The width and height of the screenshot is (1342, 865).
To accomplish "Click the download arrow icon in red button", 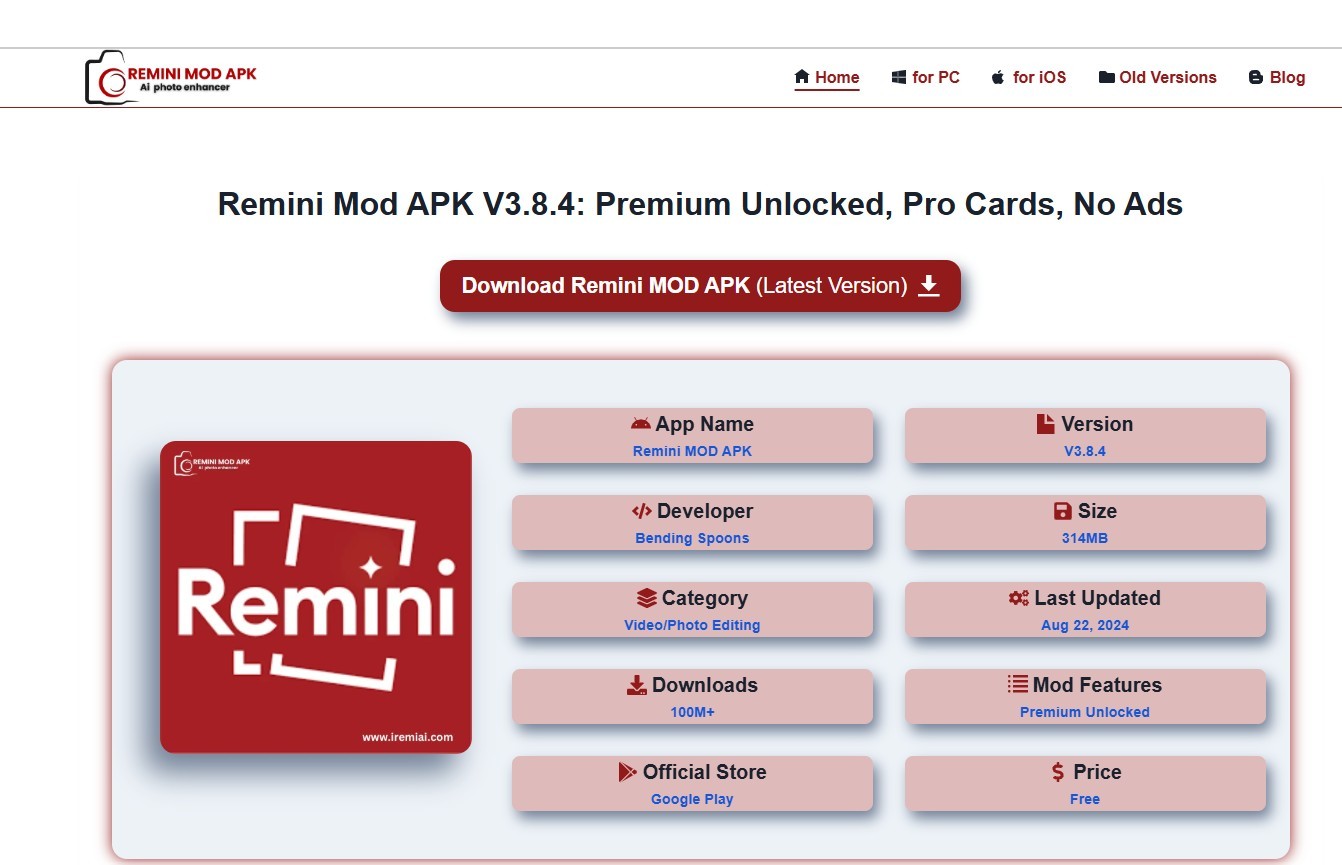I will (929, 286).
